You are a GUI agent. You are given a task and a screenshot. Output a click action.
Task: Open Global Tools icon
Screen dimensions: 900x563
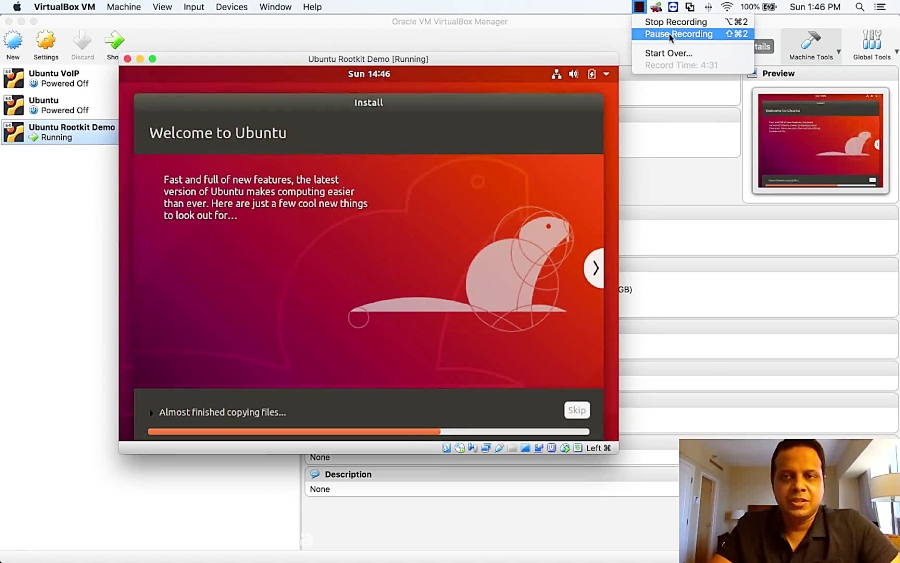(x=871, y=40)
